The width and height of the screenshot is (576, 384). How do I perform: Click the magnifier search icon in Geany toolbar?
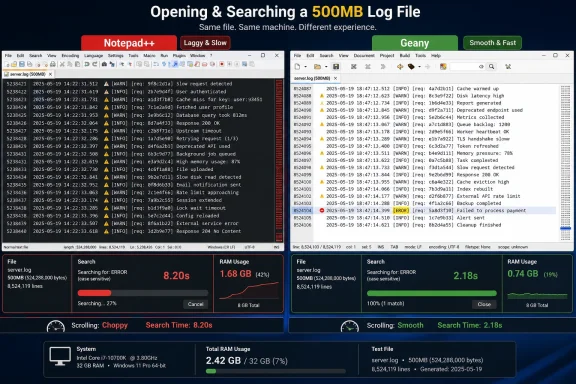coord(491,67)
